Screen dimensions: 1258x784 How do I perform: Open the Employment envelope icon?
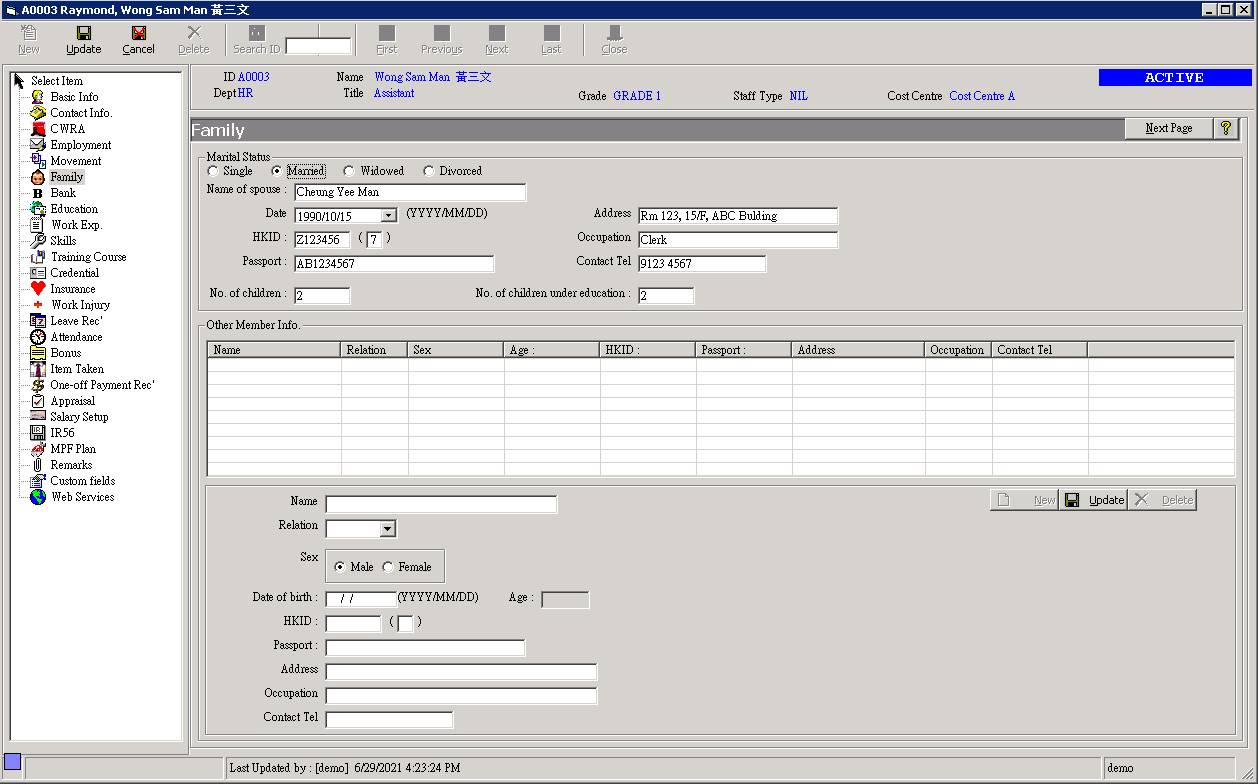coord(38,145)
